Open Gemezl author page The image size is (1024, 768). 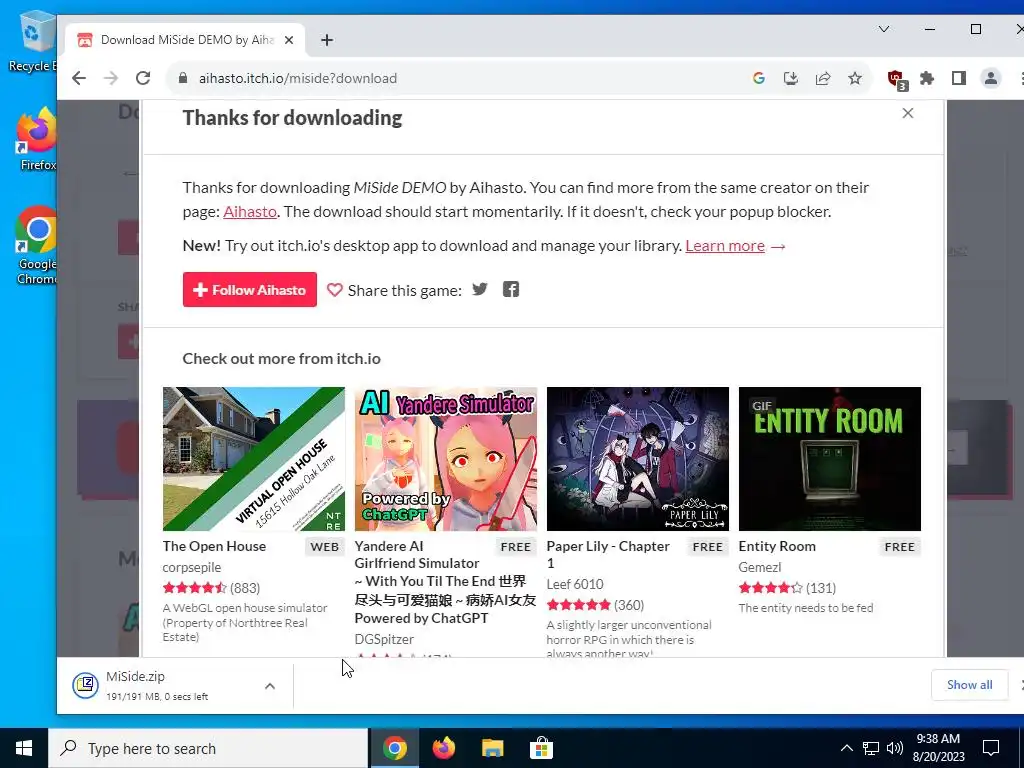[760, 567]
